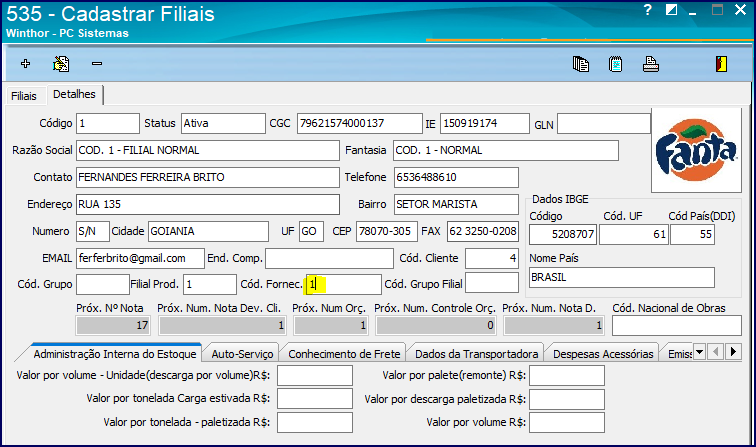
Task: Click the FAX field
Action: pyautogui.click(x=483, y=231)
